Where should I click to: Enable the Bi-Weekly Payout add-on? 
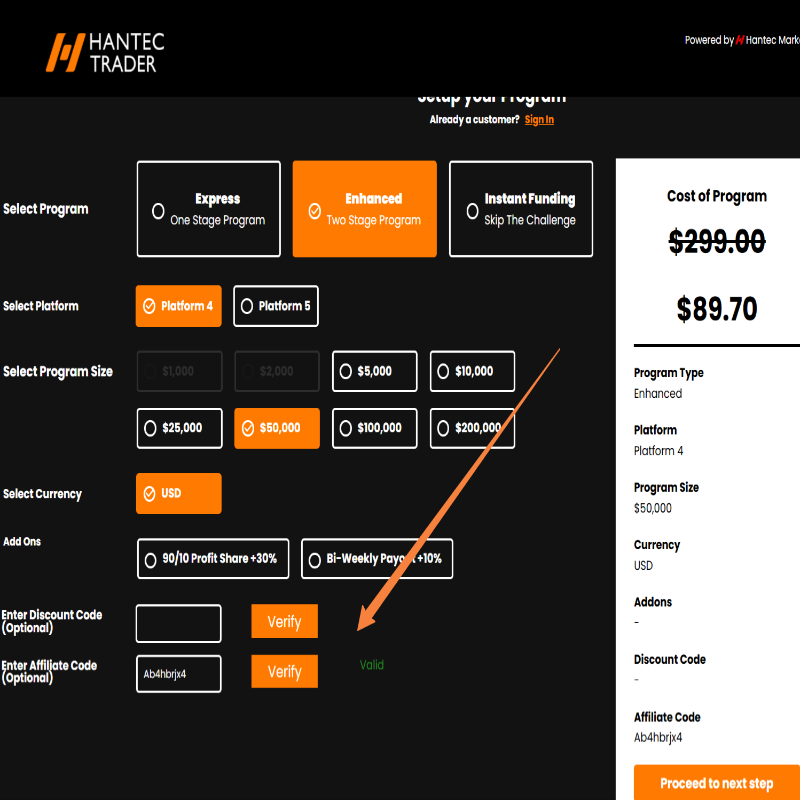click(x=377, y=559)
